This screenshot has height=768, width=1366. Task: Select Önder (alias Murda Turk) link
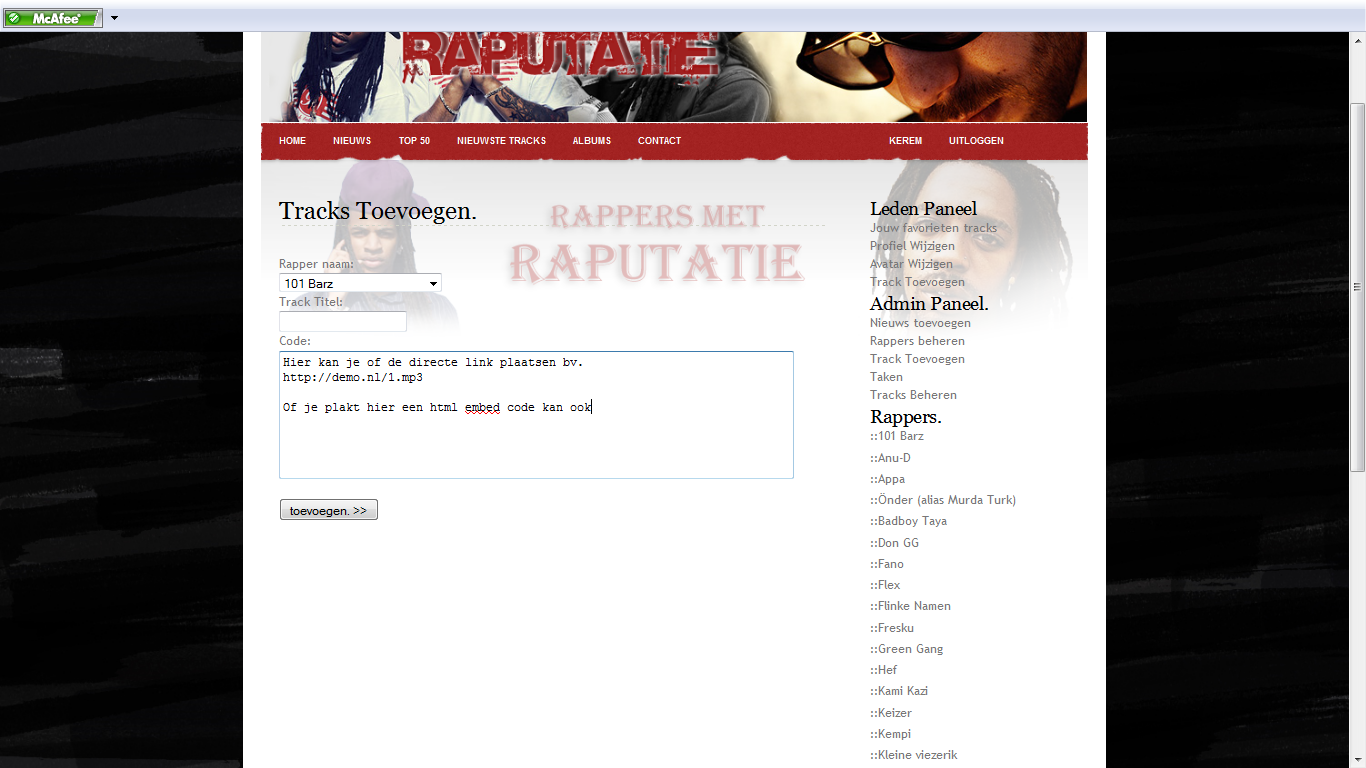pos(943,500)
